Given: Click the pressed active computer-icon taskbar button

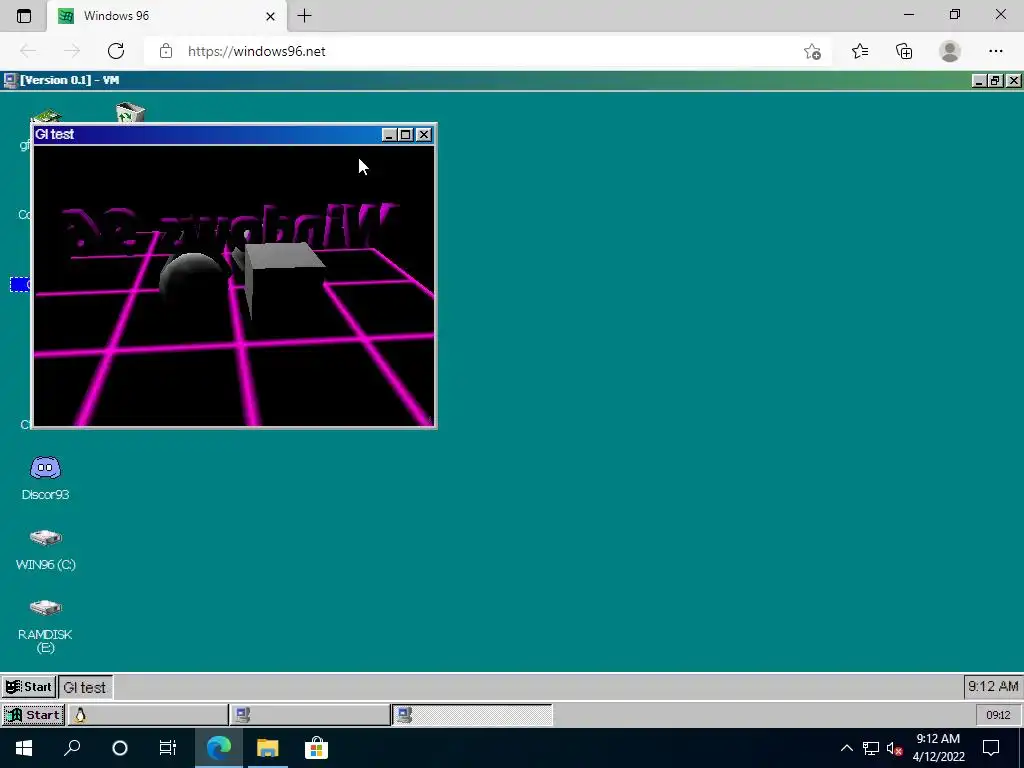Looking at the screenshot, I should coord(472,715).
